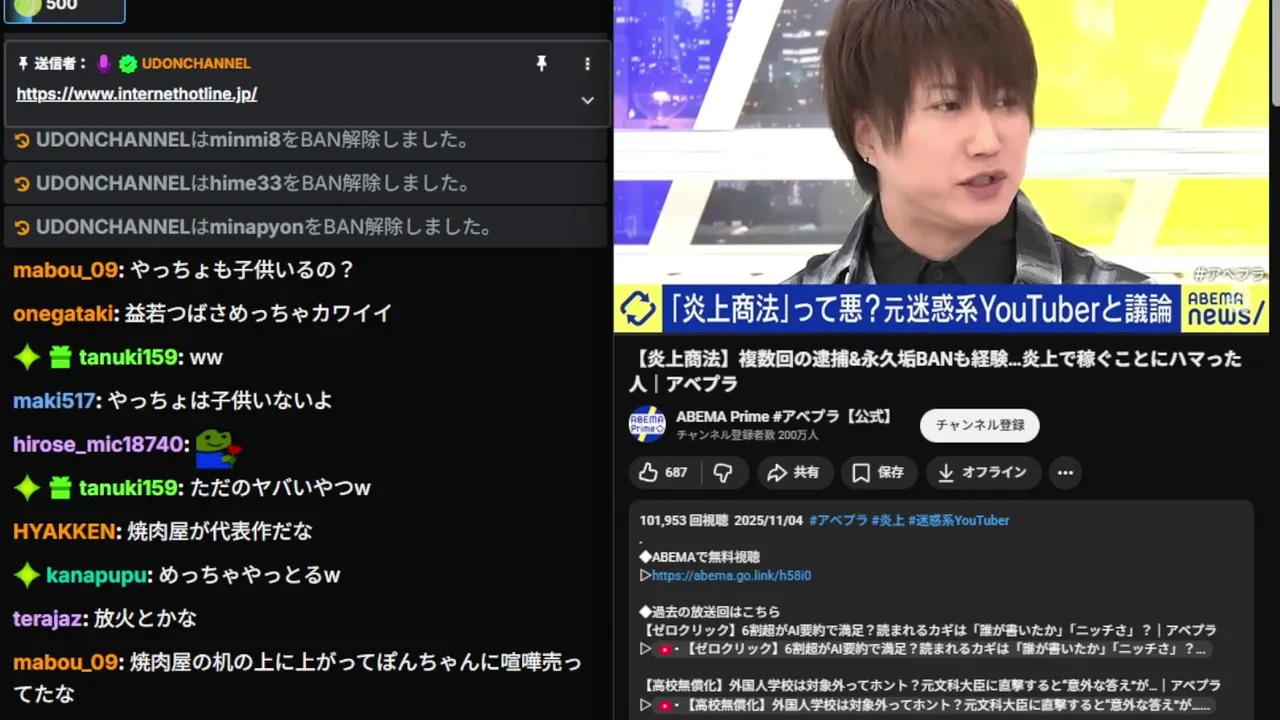Click the maki517 username in chat

click(54, 401)
